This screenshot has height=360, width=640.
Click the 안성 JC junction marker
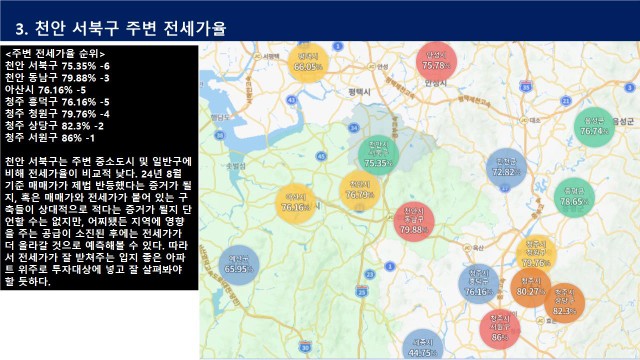(x=371, y=66)
